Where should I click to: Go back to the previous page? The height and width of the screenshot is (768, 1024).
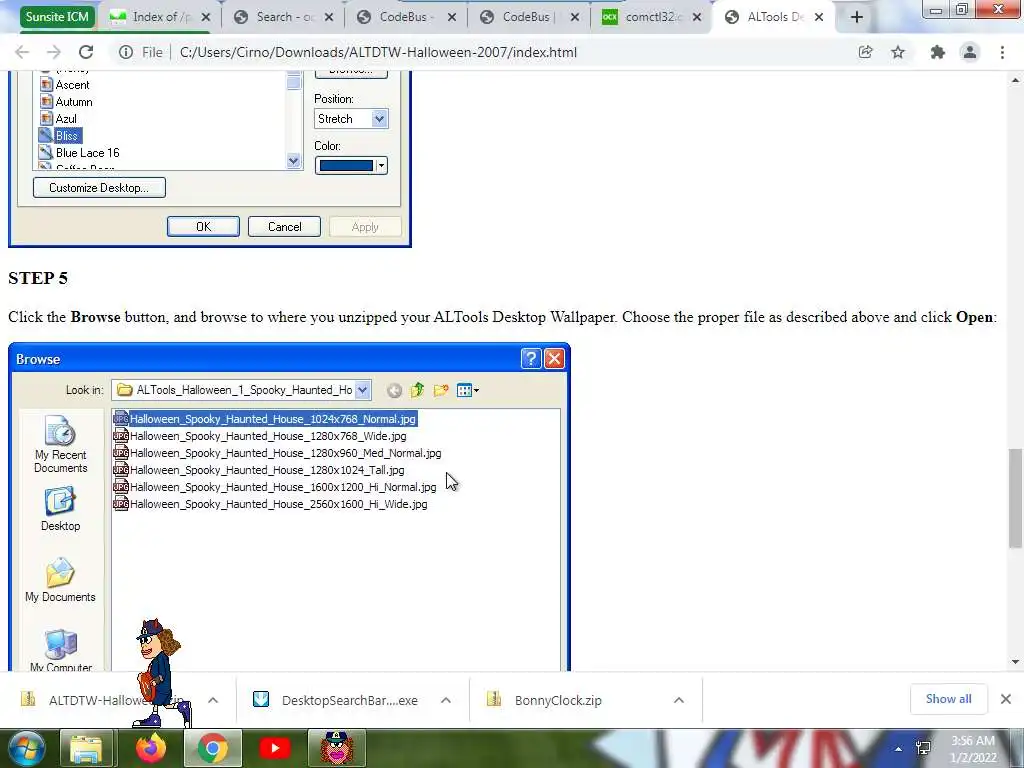coord(22,52)
